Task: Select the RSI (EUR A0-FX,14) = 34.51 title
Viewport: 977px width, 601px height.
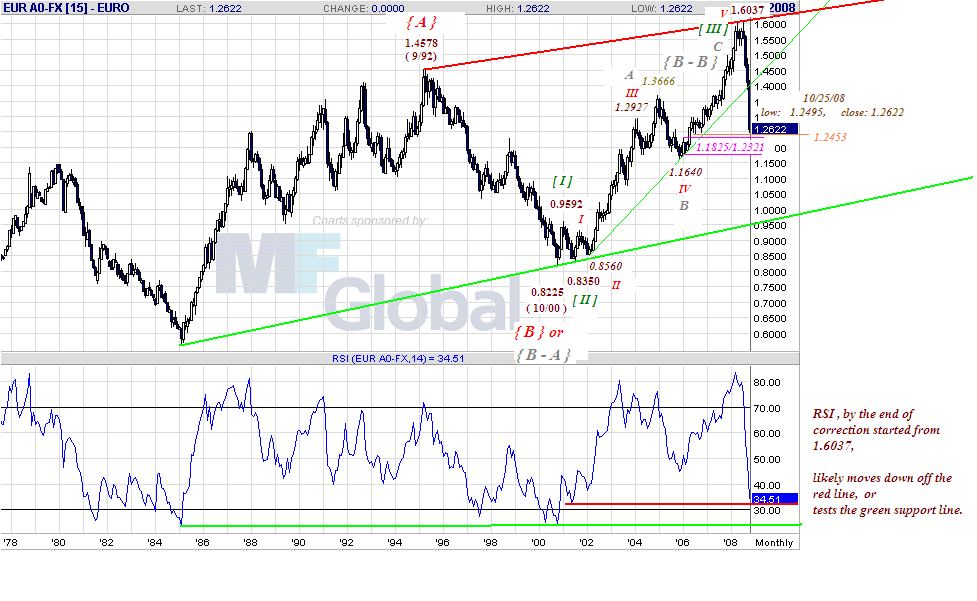Action: pos(398,359)
